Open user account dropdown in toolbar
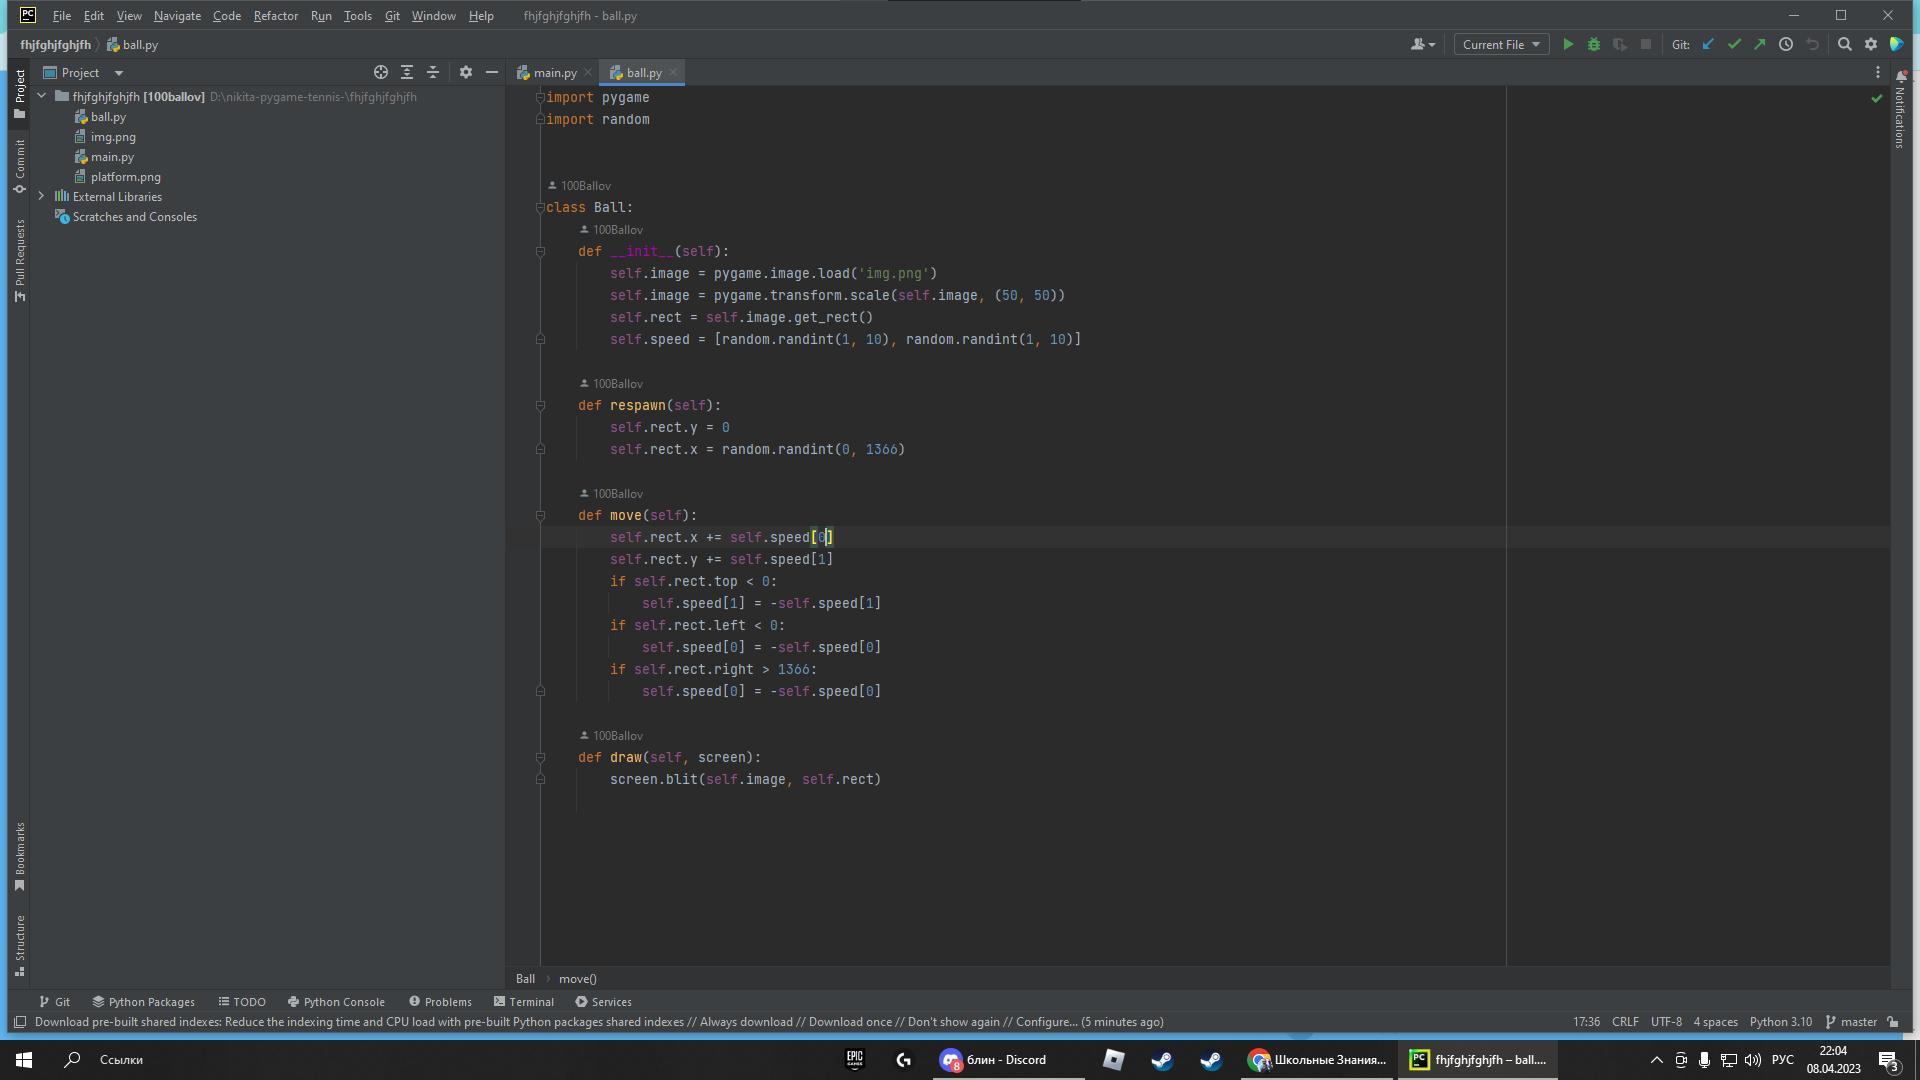Screen dimensions: 1920x1080 (x=1423, y=44)
